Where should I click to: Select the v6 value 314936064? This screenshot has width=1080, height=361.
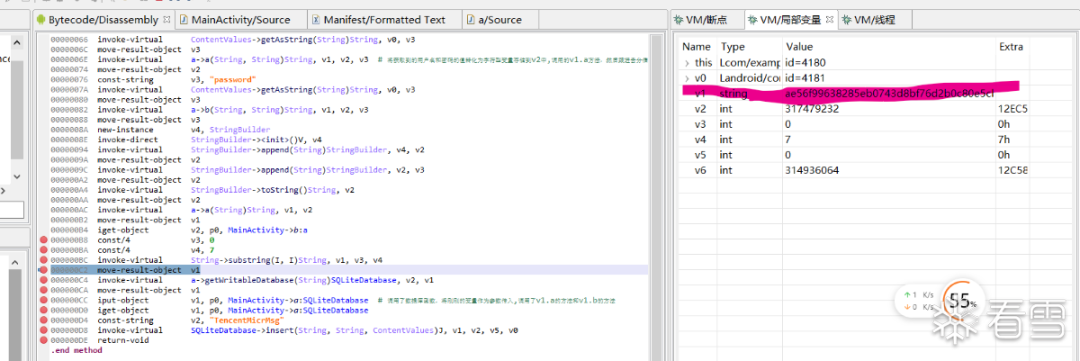pos(811,170)
